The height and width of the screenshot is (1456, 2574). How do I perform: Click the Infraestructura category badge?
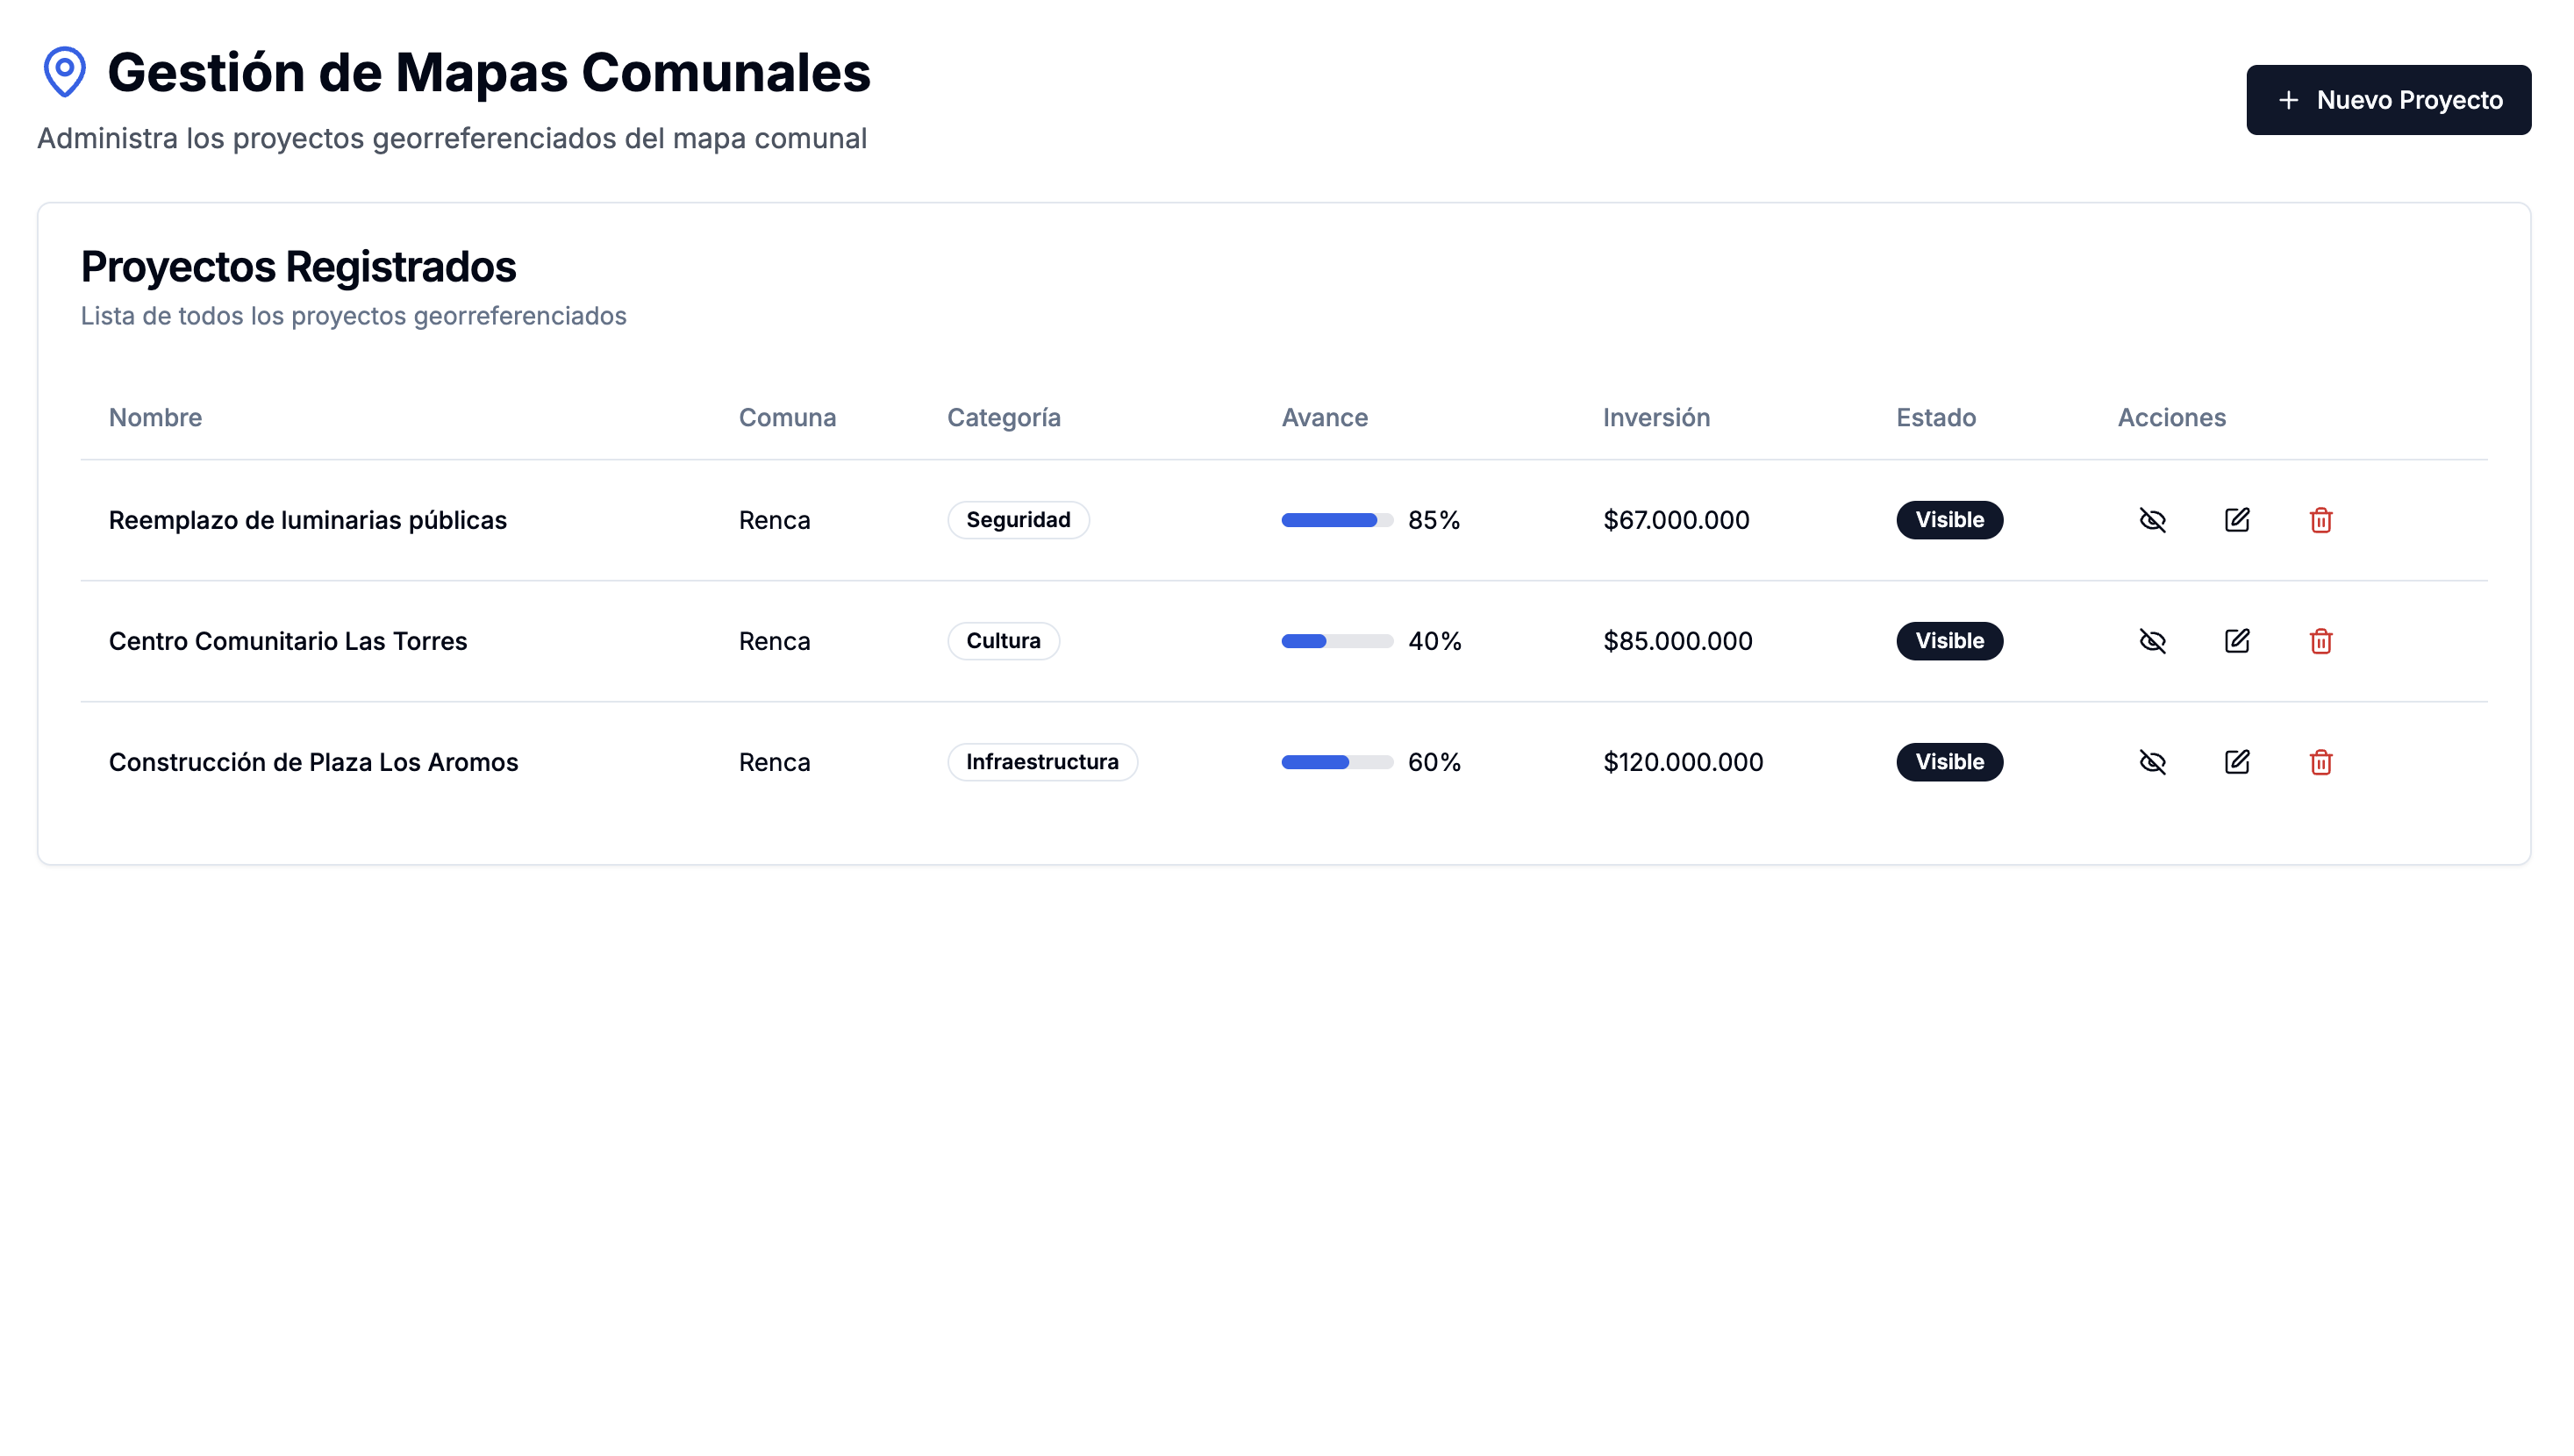(x=1041, y=762)
